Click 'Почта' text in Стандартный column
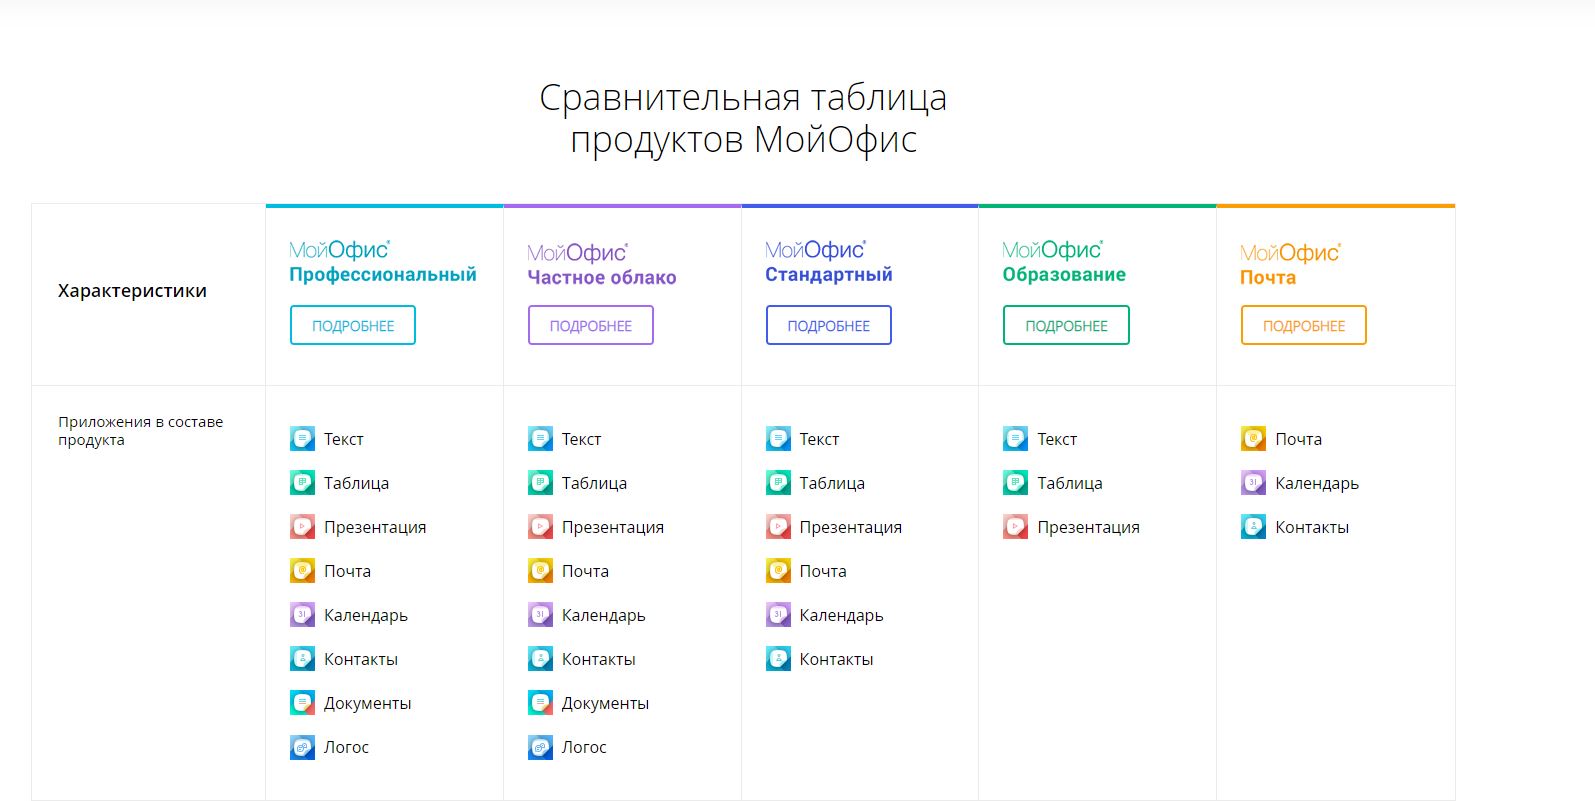This screenshot has width=1595, height=801. (x=823, y=571)
